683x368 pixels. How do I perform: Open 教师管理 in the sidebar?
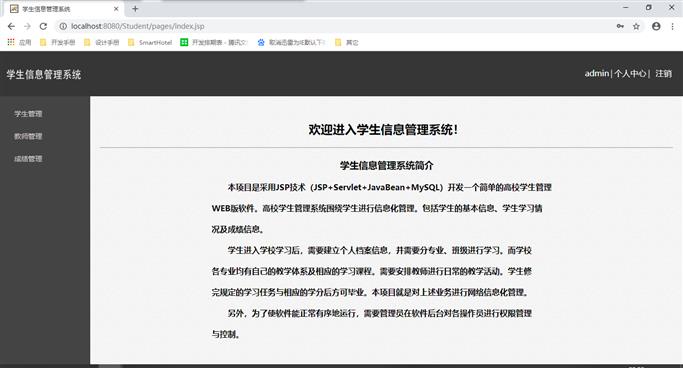pos(28,136)
